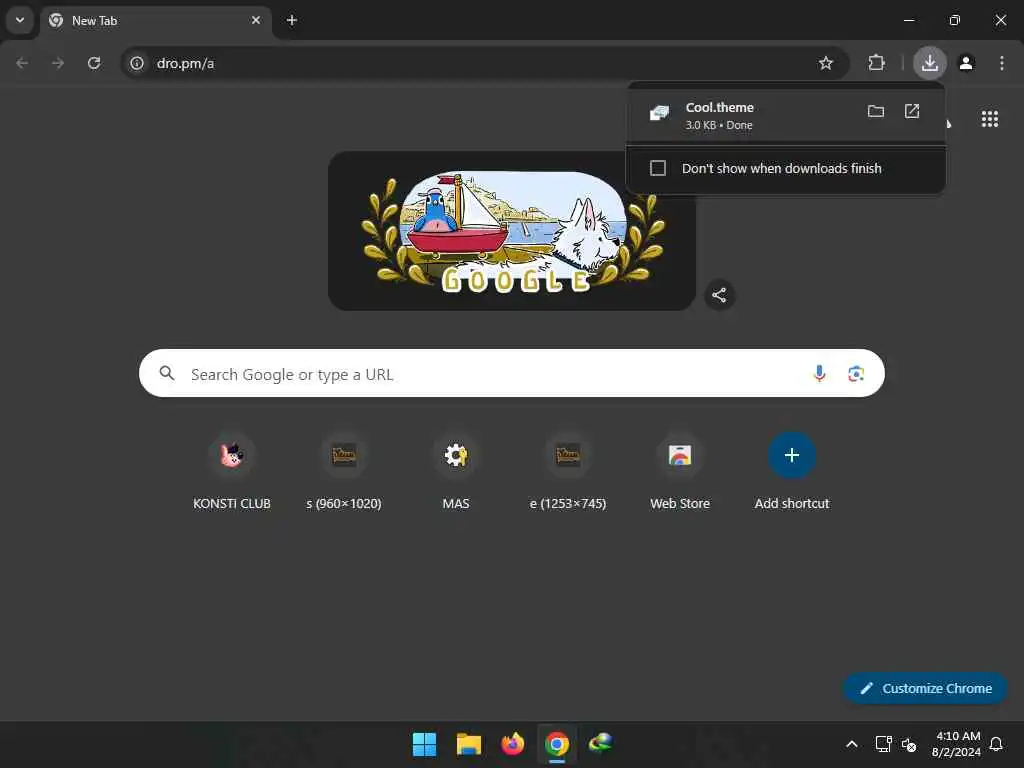This screenshot has width=1024, height=768.
Task: Open the Chrome profile avatar
Action: 966,63
